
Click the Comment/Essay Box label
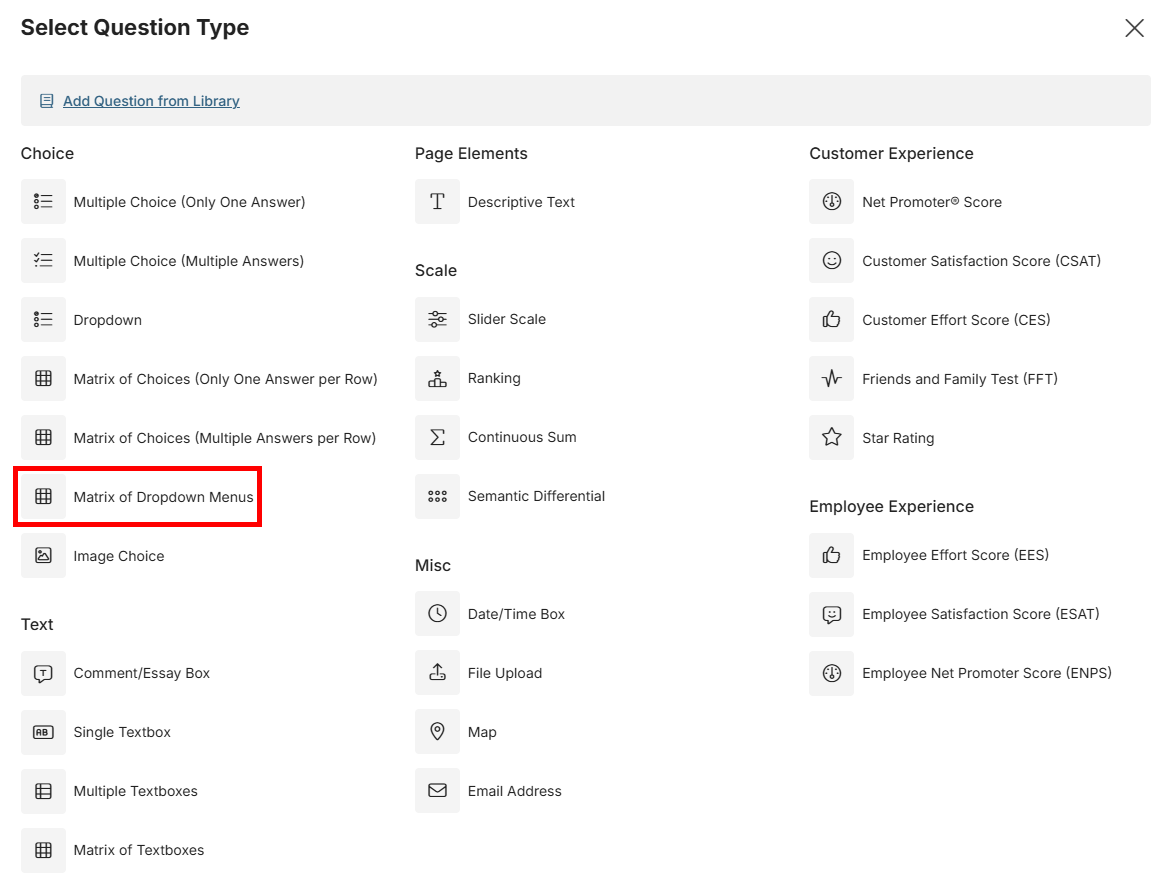point(142,673)
